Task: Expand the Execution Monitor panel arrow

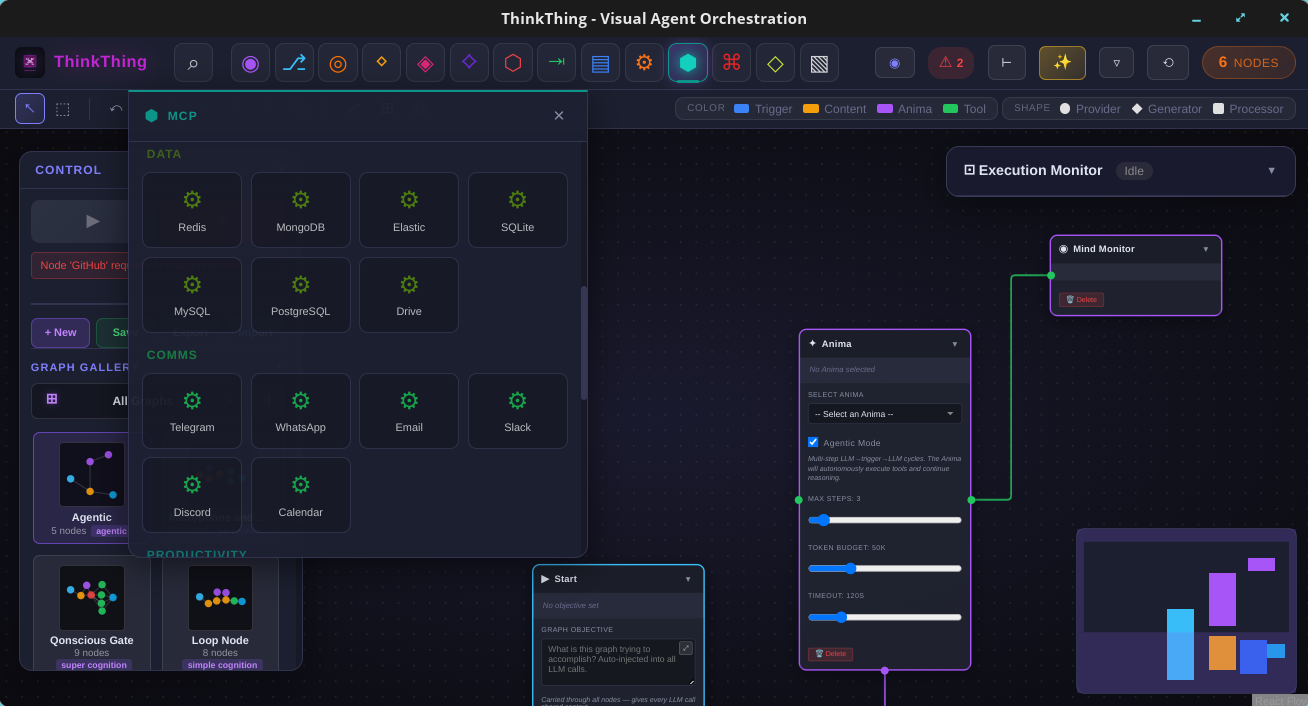Action: (x=1271, y=171)
